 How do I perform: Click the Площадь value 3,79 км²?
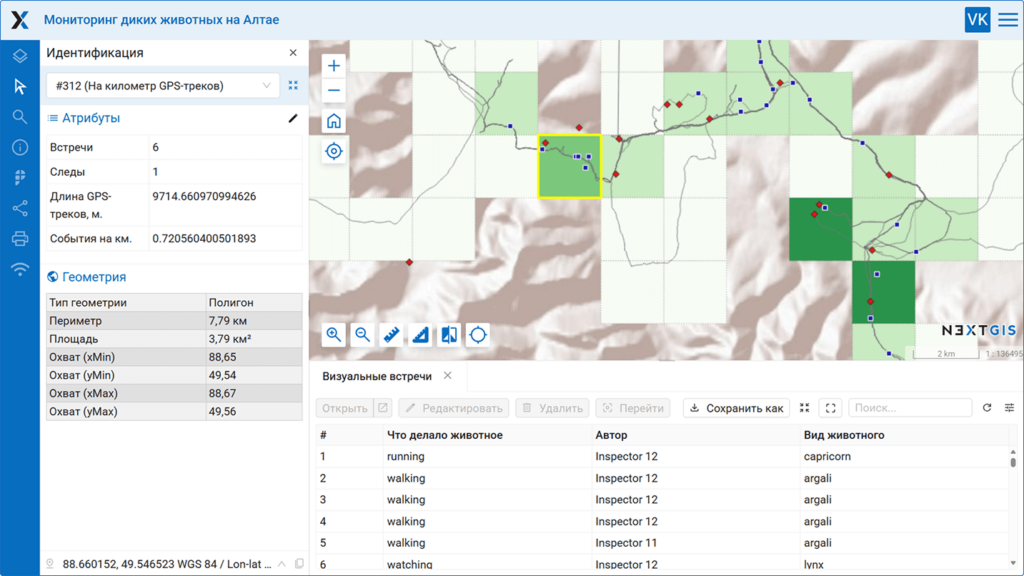[x=230, y=339]
